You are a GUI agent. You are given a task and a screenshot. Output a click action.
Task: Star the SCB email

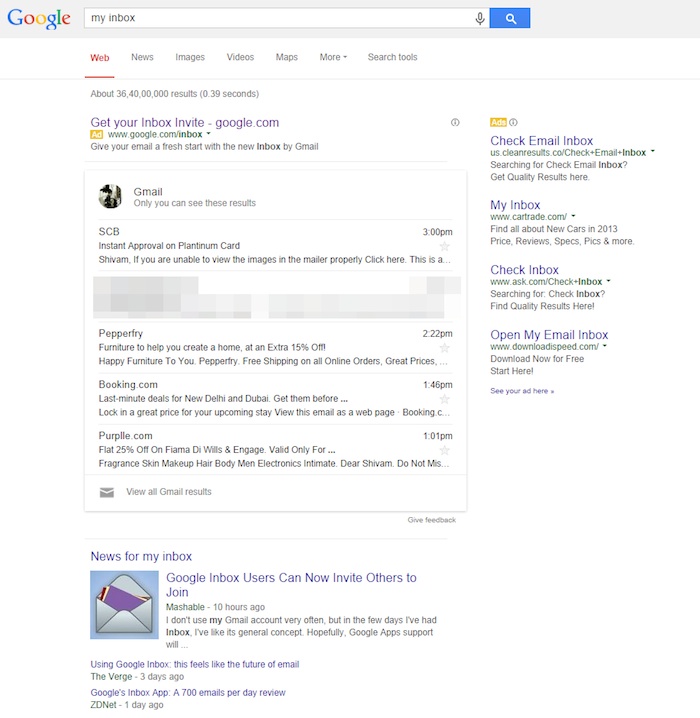click(x=445, y=246)
